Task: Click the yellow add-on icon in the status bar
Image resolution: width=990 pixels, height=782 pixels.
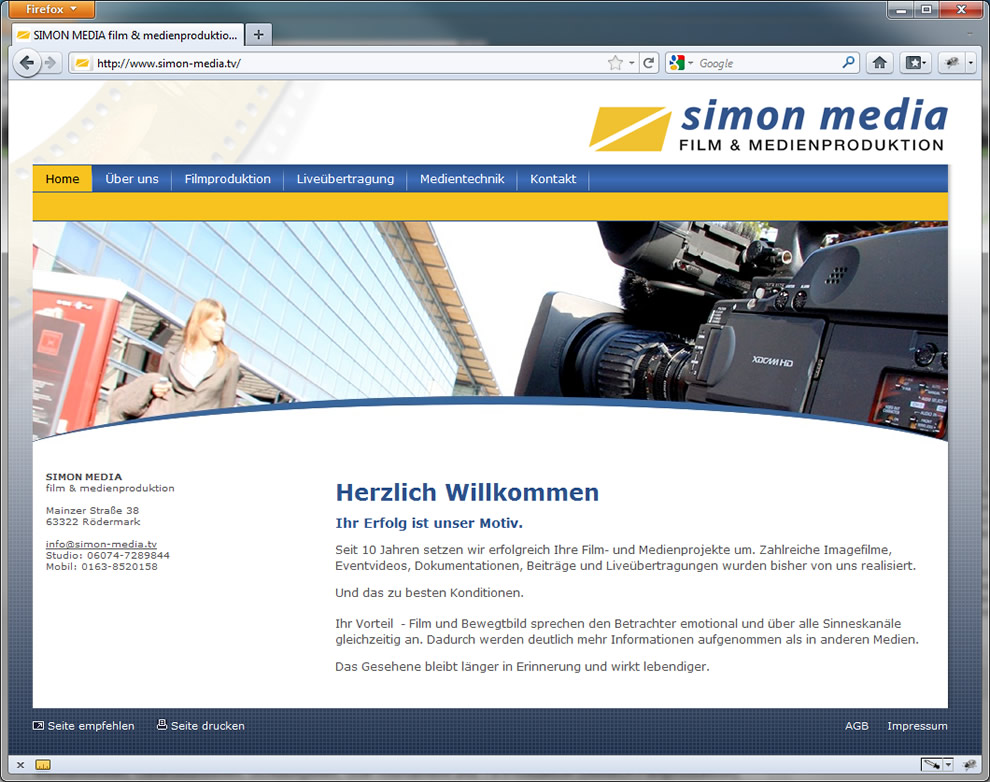Action: pyautogui.click(x=43, y=765)
